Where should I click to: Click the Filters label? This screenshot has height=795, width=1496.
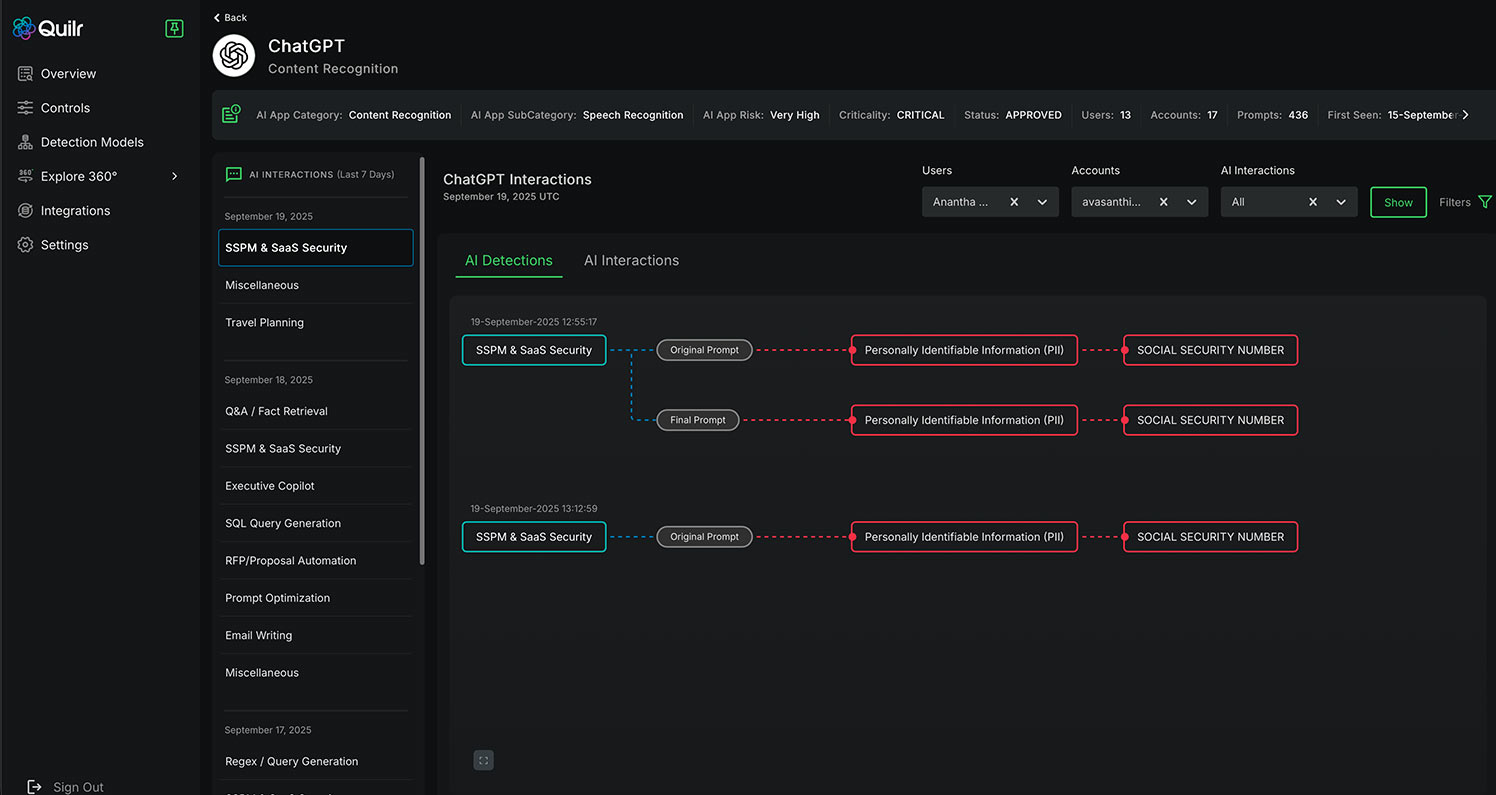point(1455,202)
